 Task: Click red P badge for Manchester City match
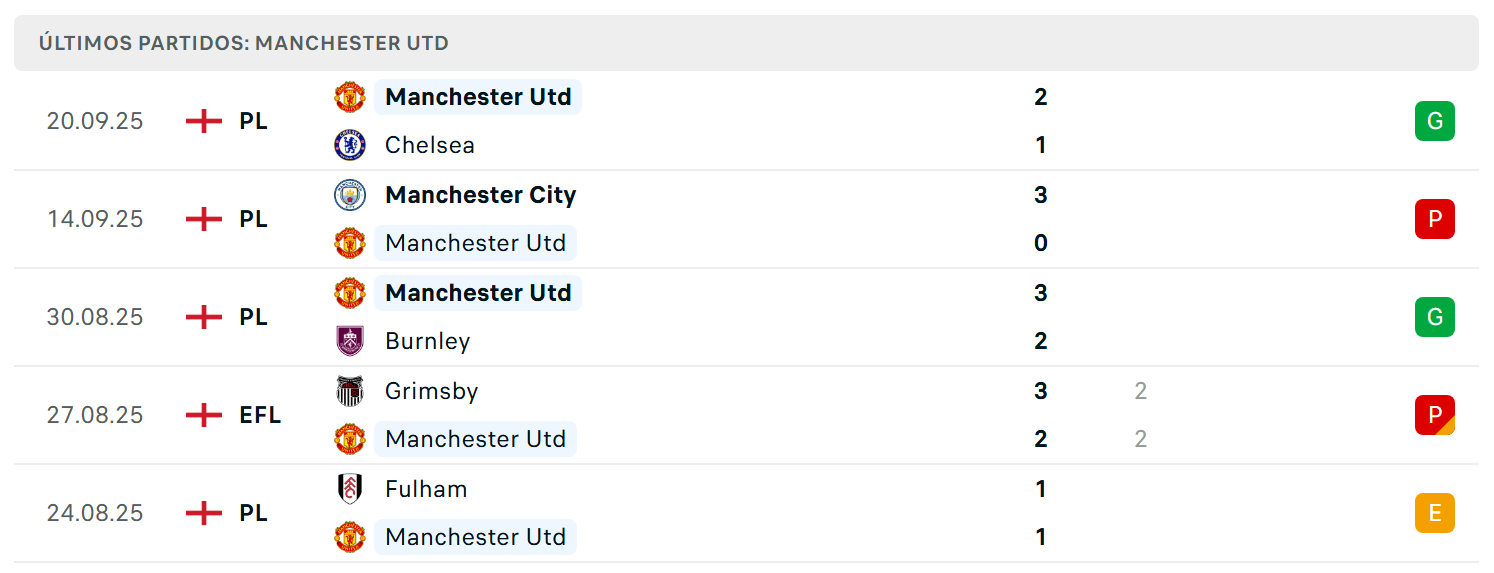(x=1435, y=219)
